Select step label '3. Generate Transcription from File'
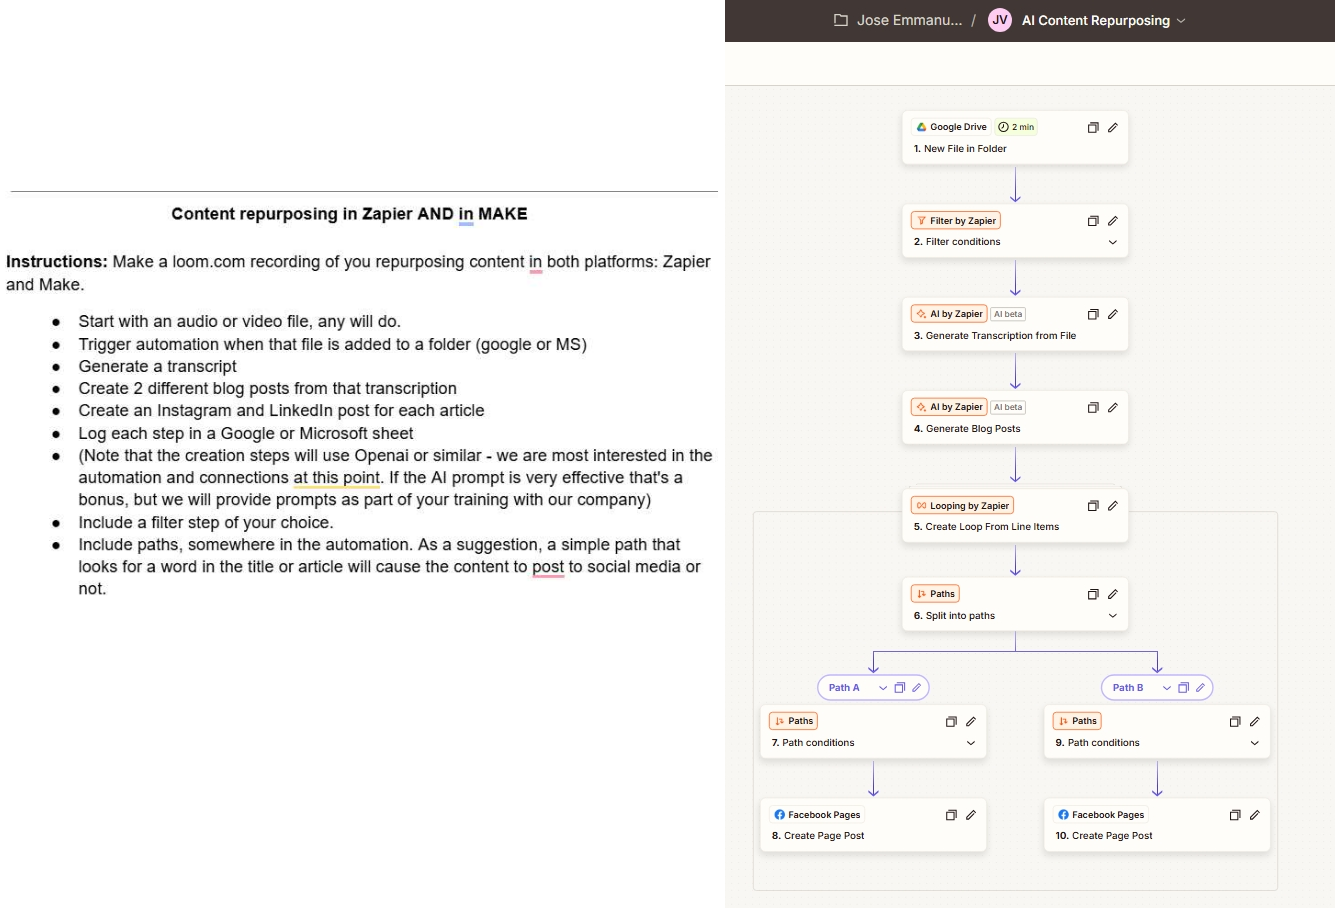 (995, 336)
